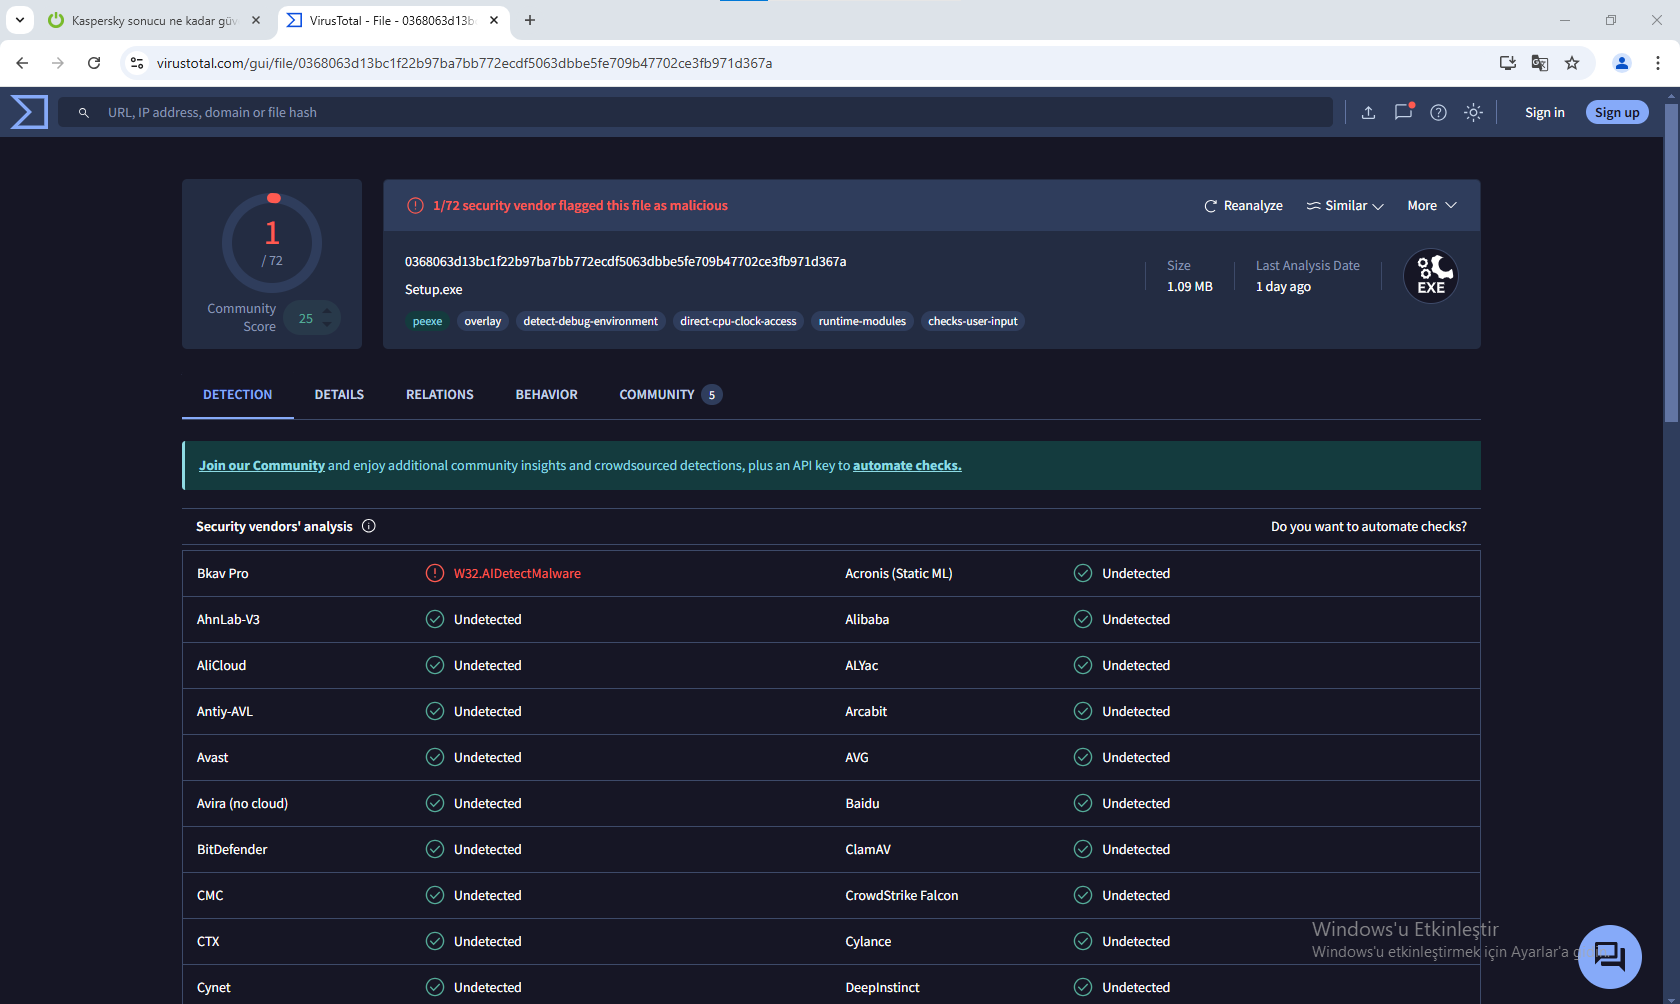1680x1004 pixels.
Task: Switch to the DETAILS tab
Action: 339,394
